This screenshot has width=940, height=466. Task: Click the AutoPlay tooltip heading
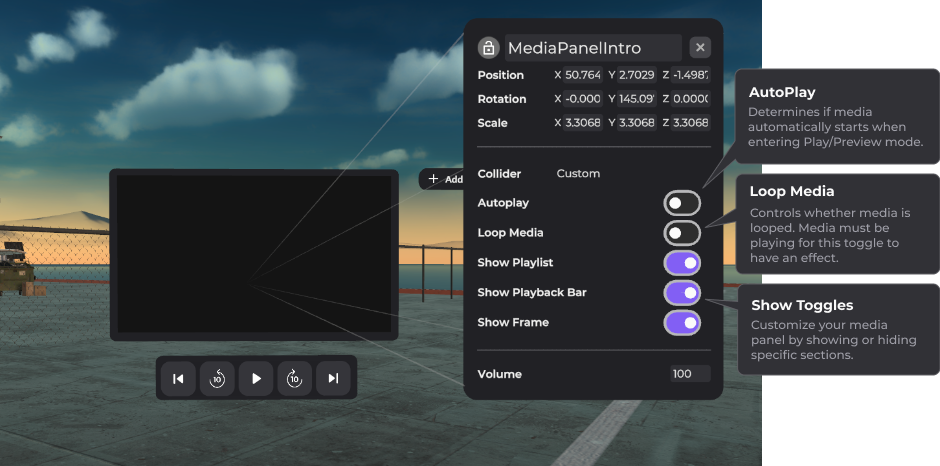(x=782, y=92)
